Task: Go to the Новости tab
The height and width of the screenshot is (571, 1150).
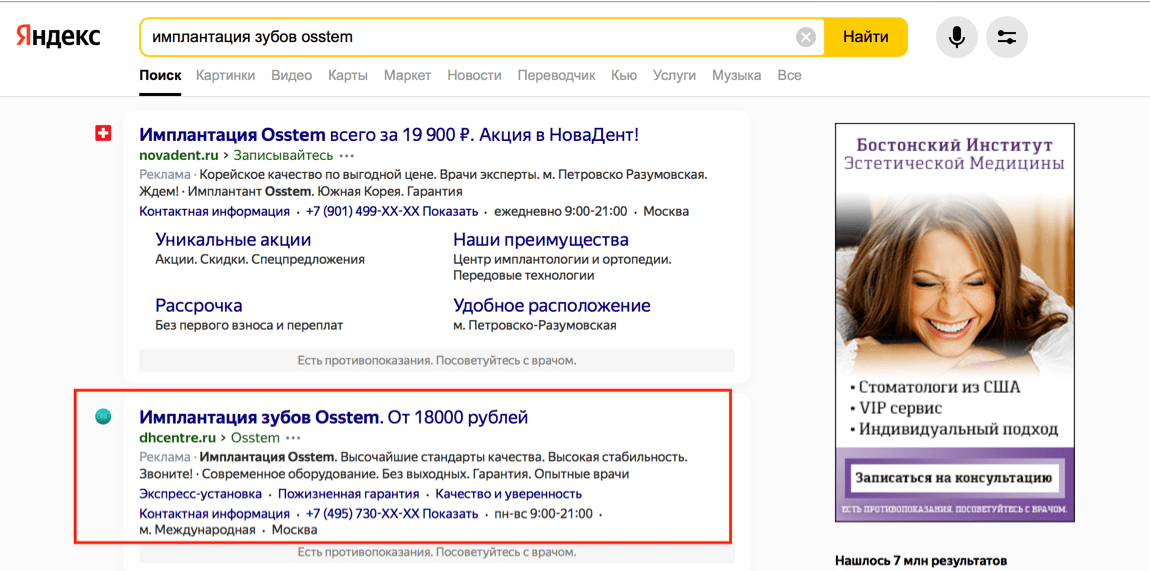Action: [x=475, y=75]
